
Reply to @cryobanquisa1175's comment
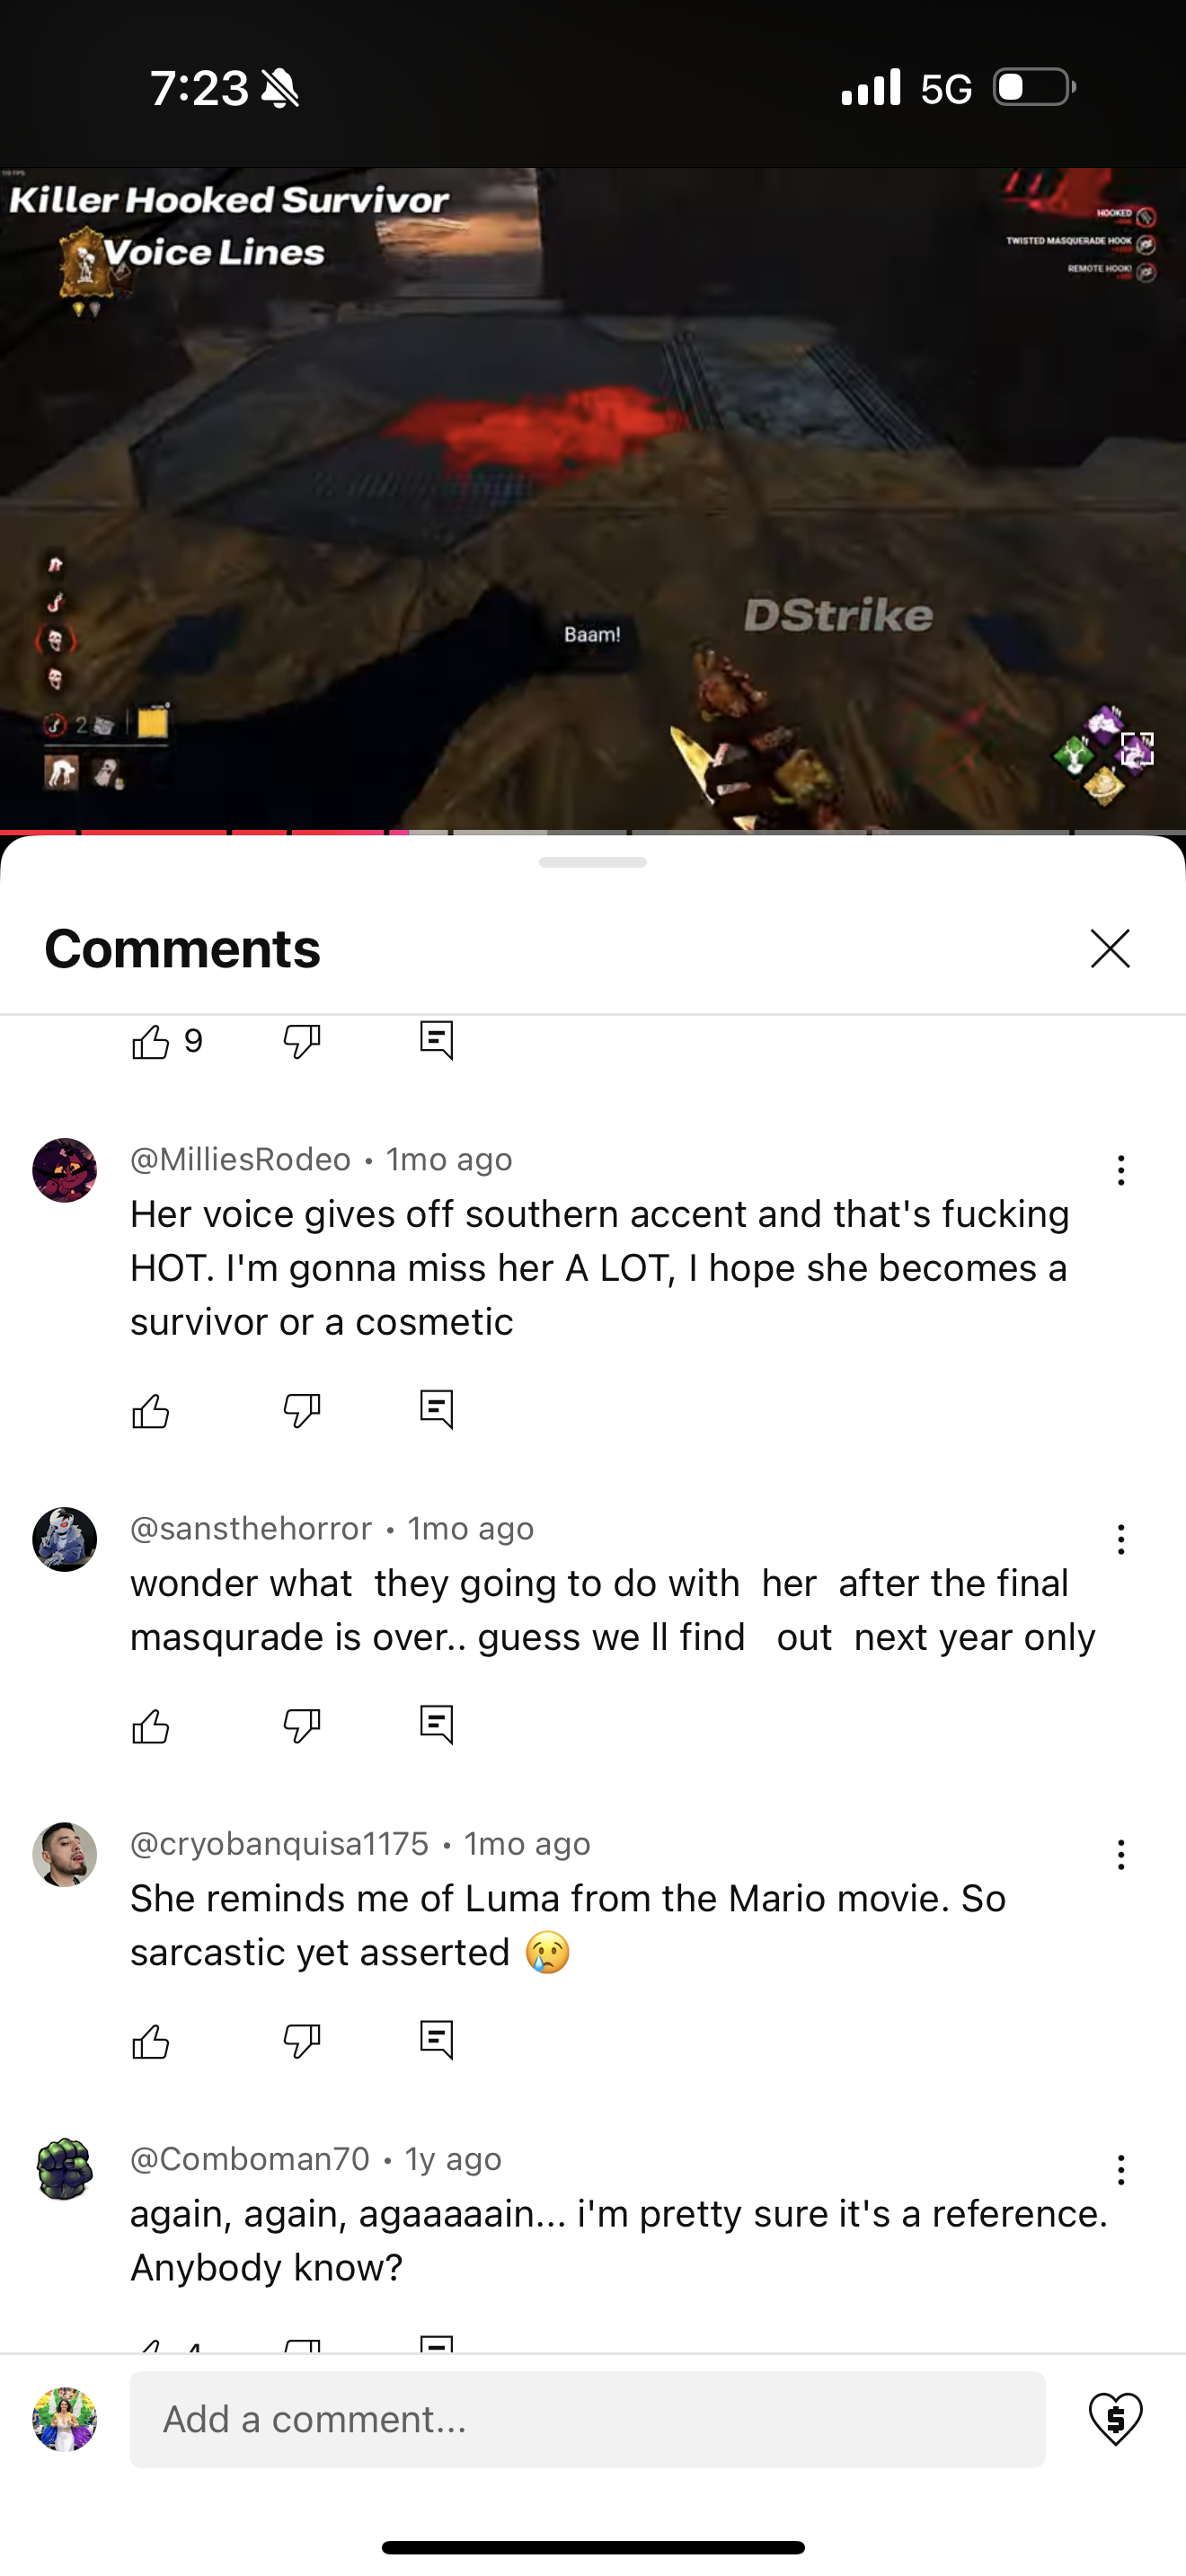(437, 2040)
